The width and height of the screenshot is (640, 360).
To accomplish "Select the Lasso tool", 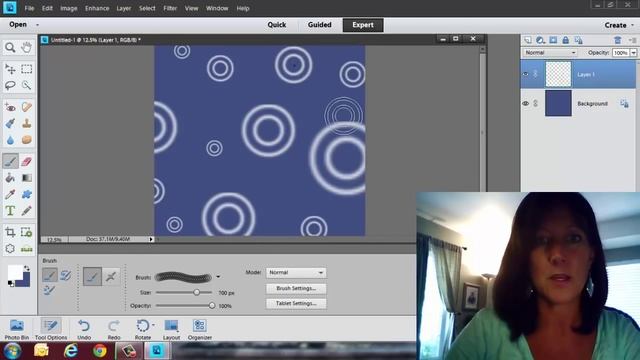I will coord(10,85).
